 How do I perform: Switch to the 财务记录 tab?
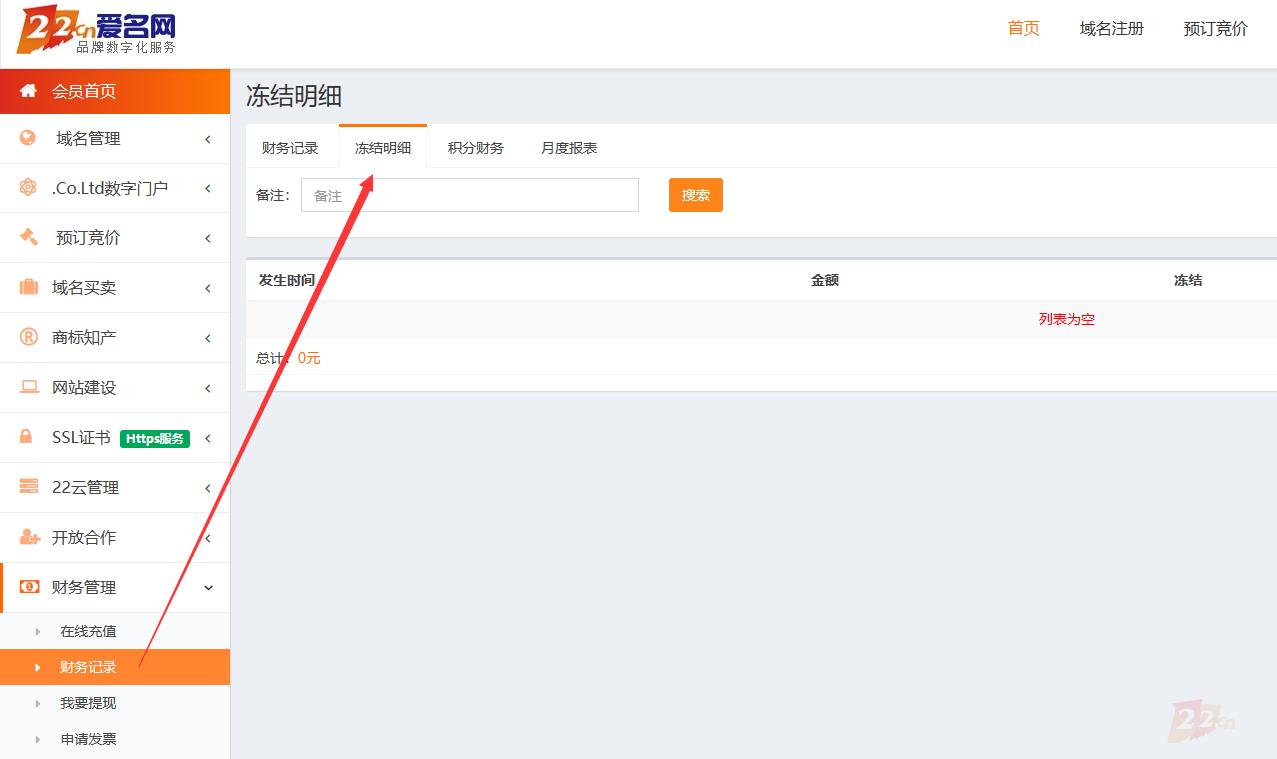click(x=290, y=148)
